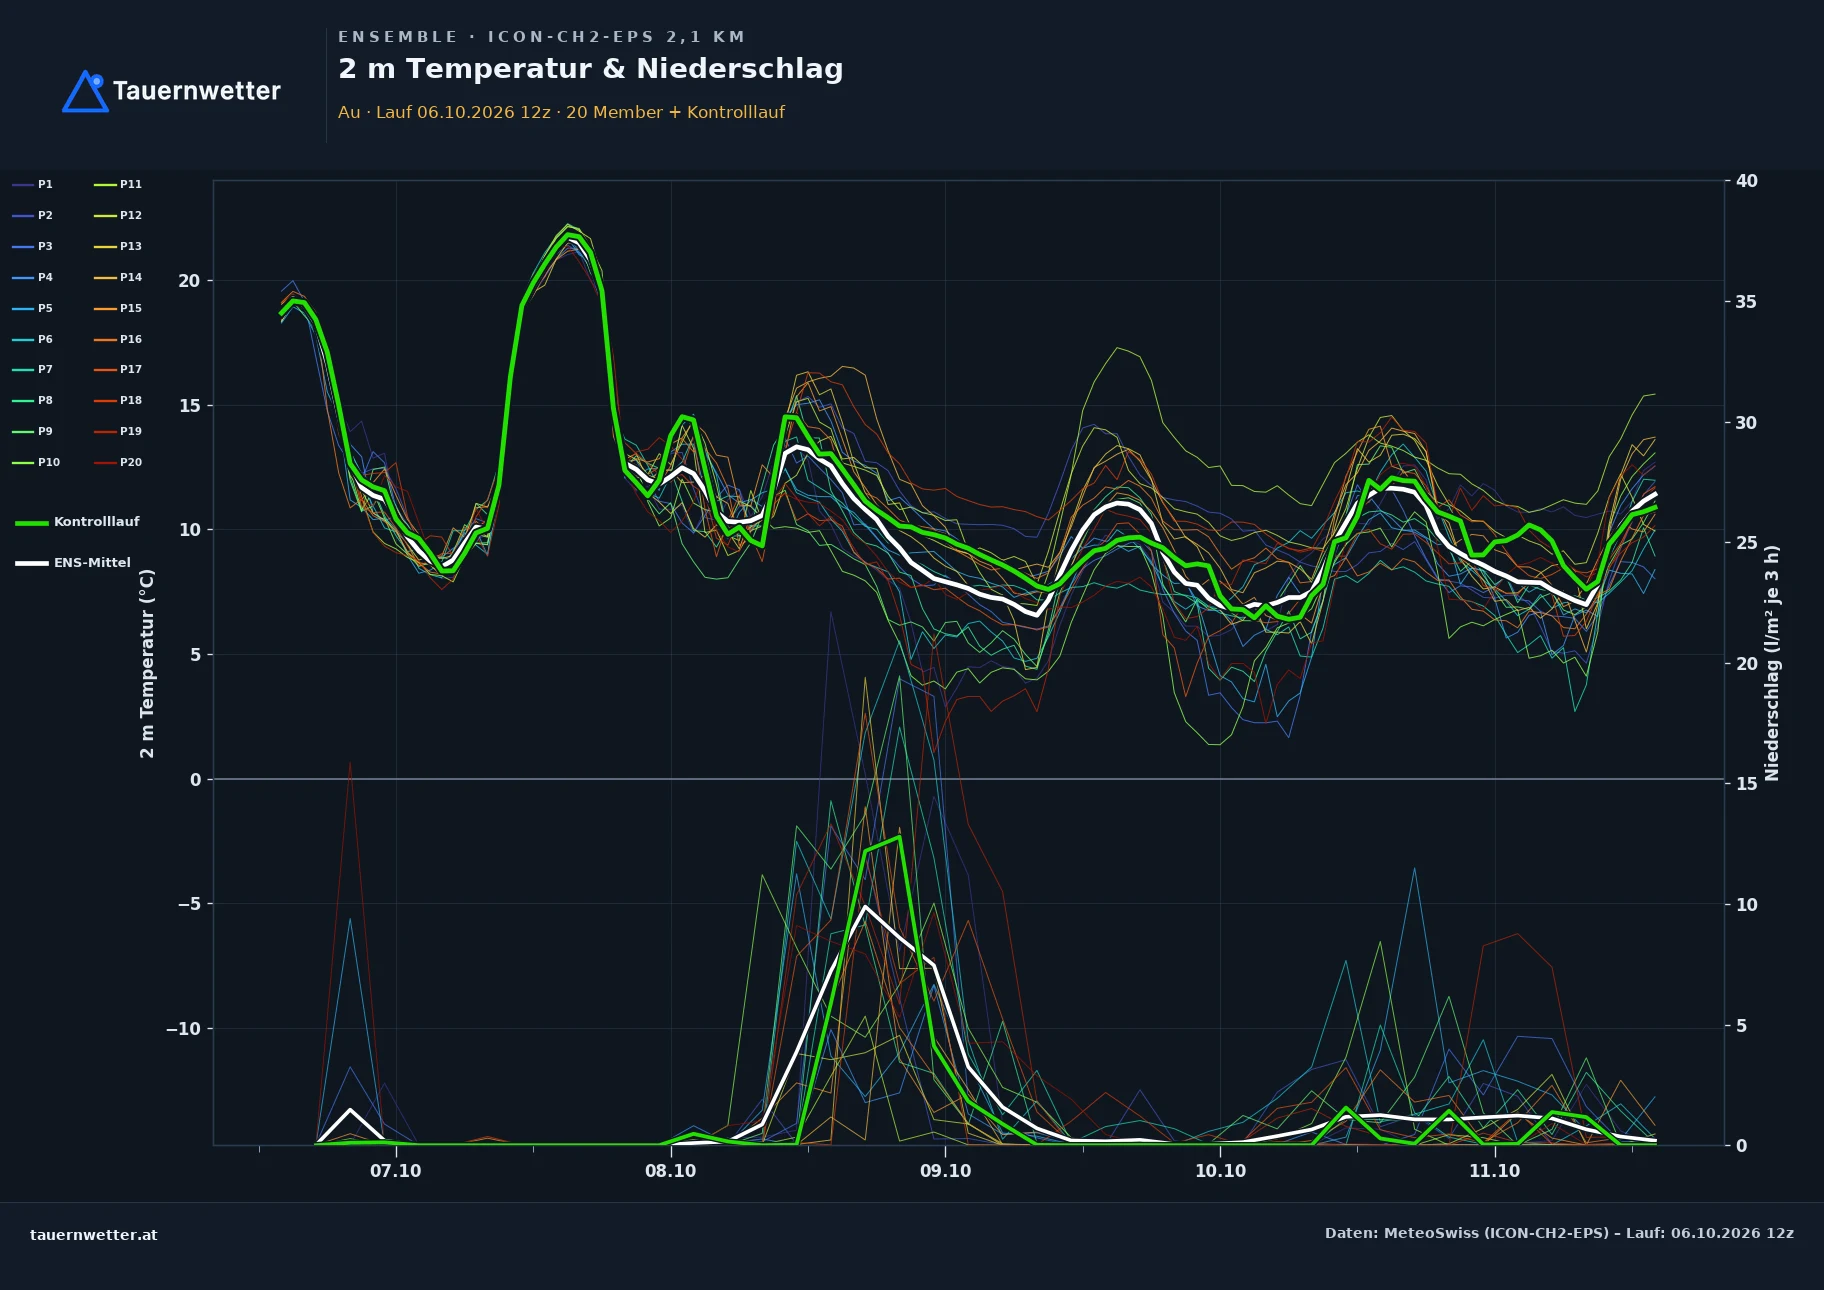The width and height of the screenshot is (1824, 1290).
Task: Click the 40 tick on the precipitation axis
Action: click(1746, 181)
